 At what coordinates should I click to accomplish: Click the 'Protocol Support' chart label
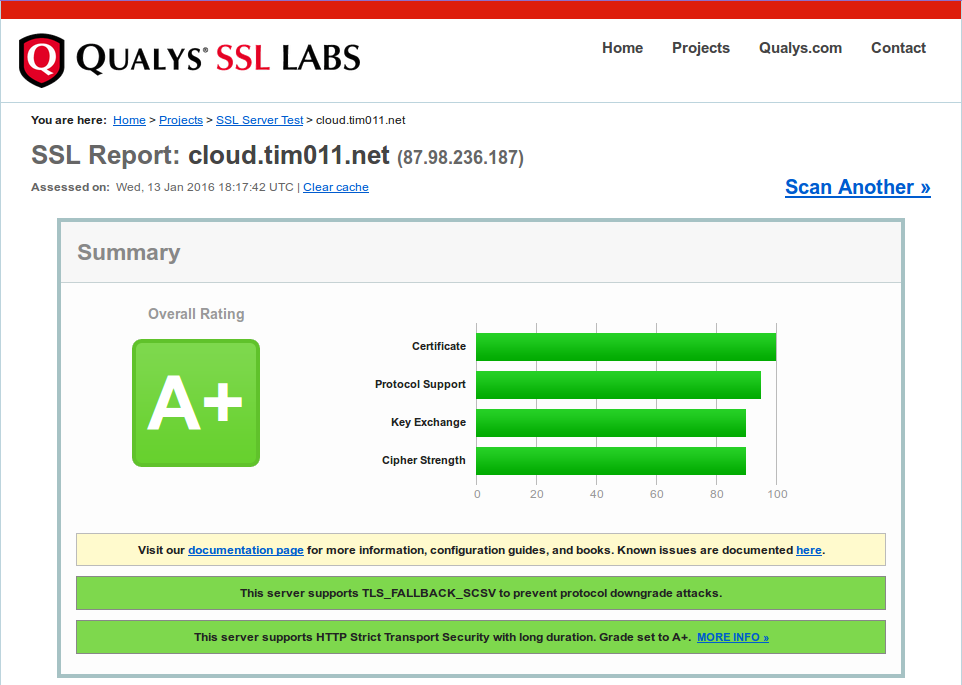coord(420,385)
